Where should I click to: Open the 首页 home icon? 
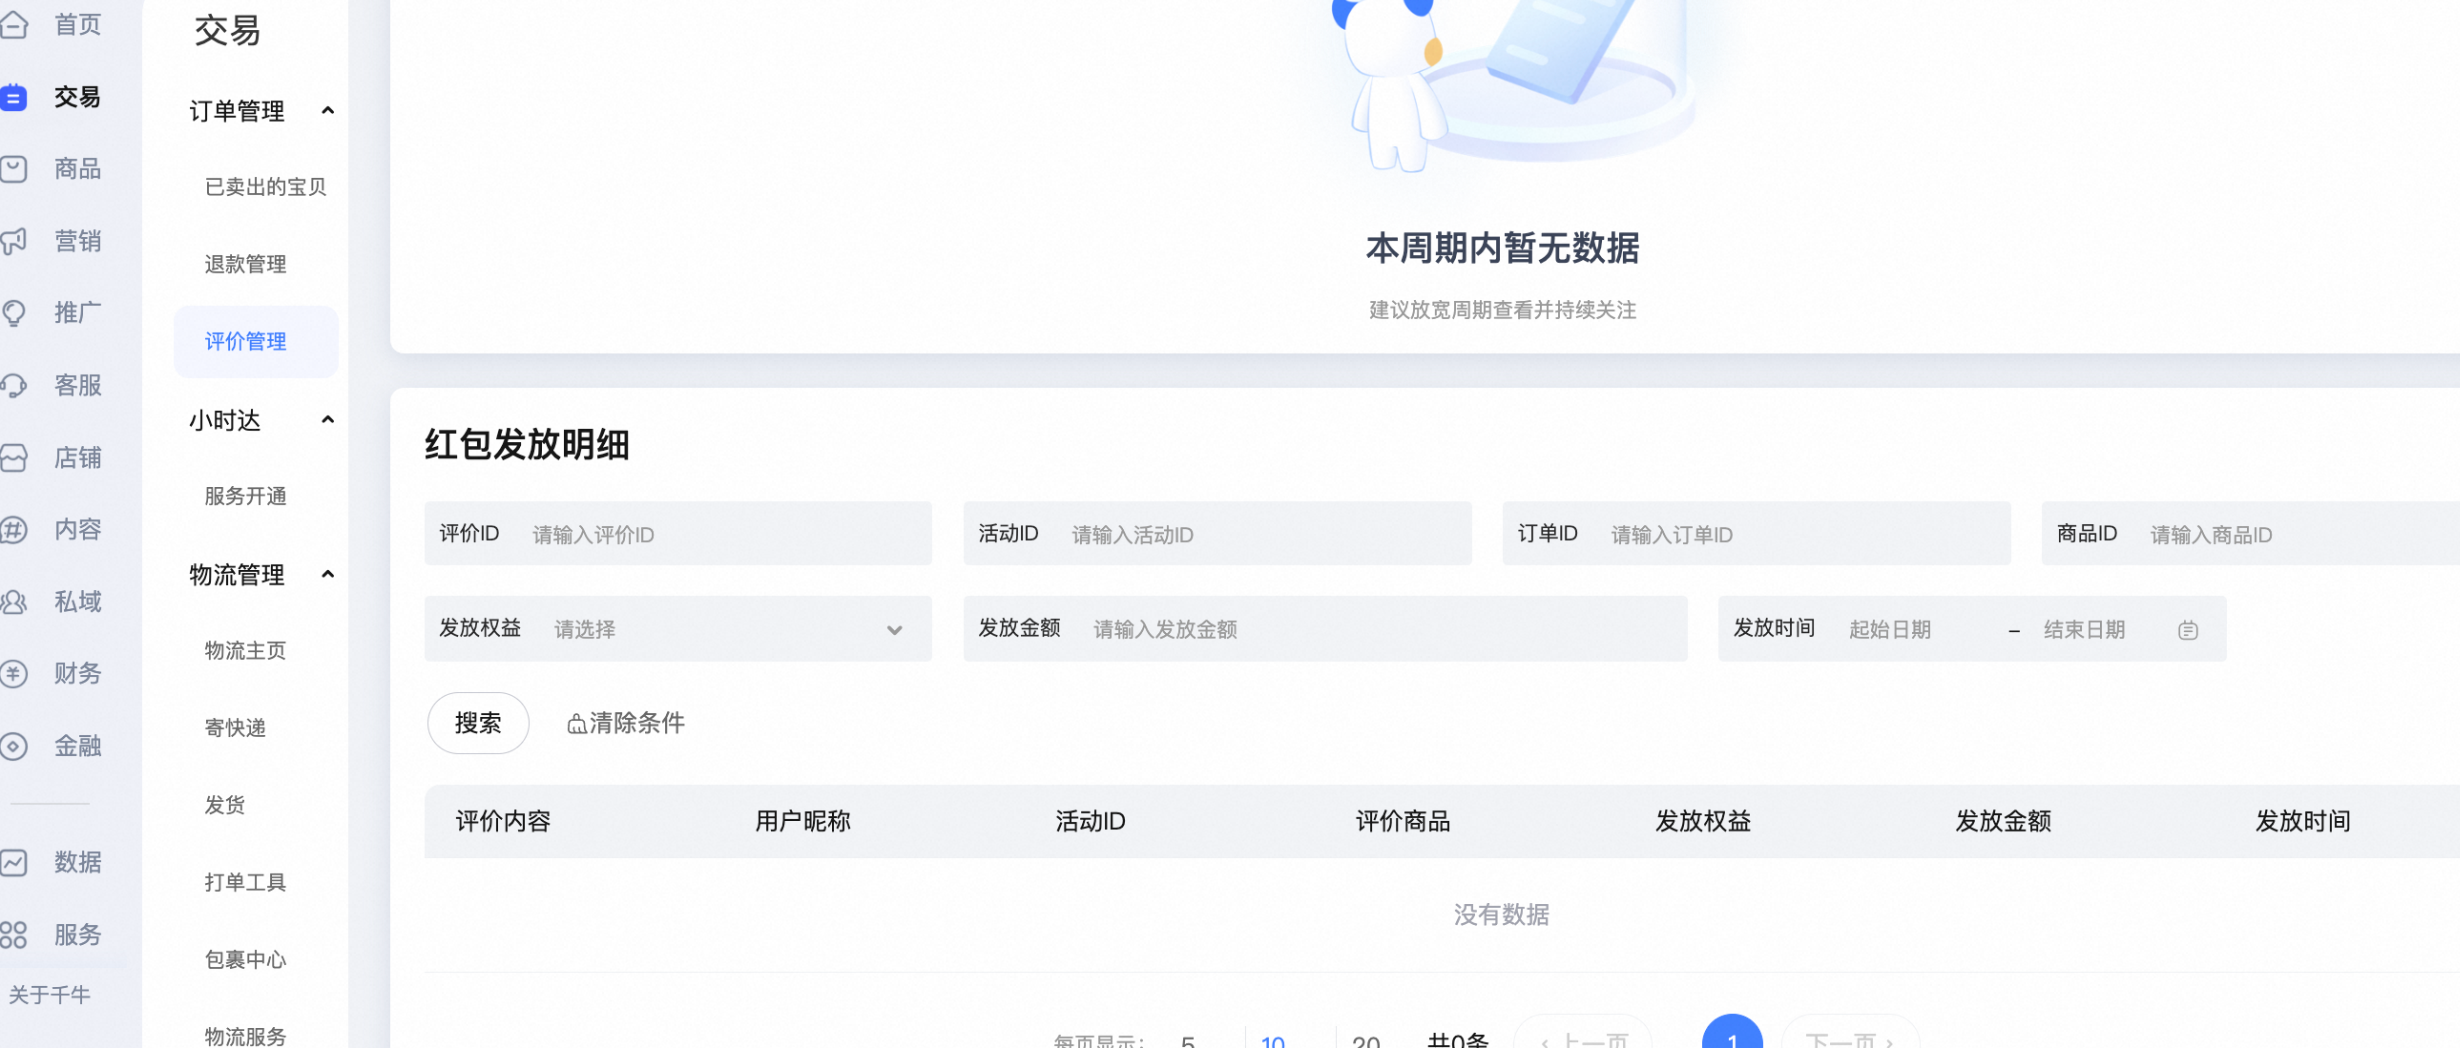click(x=14, y=24)
